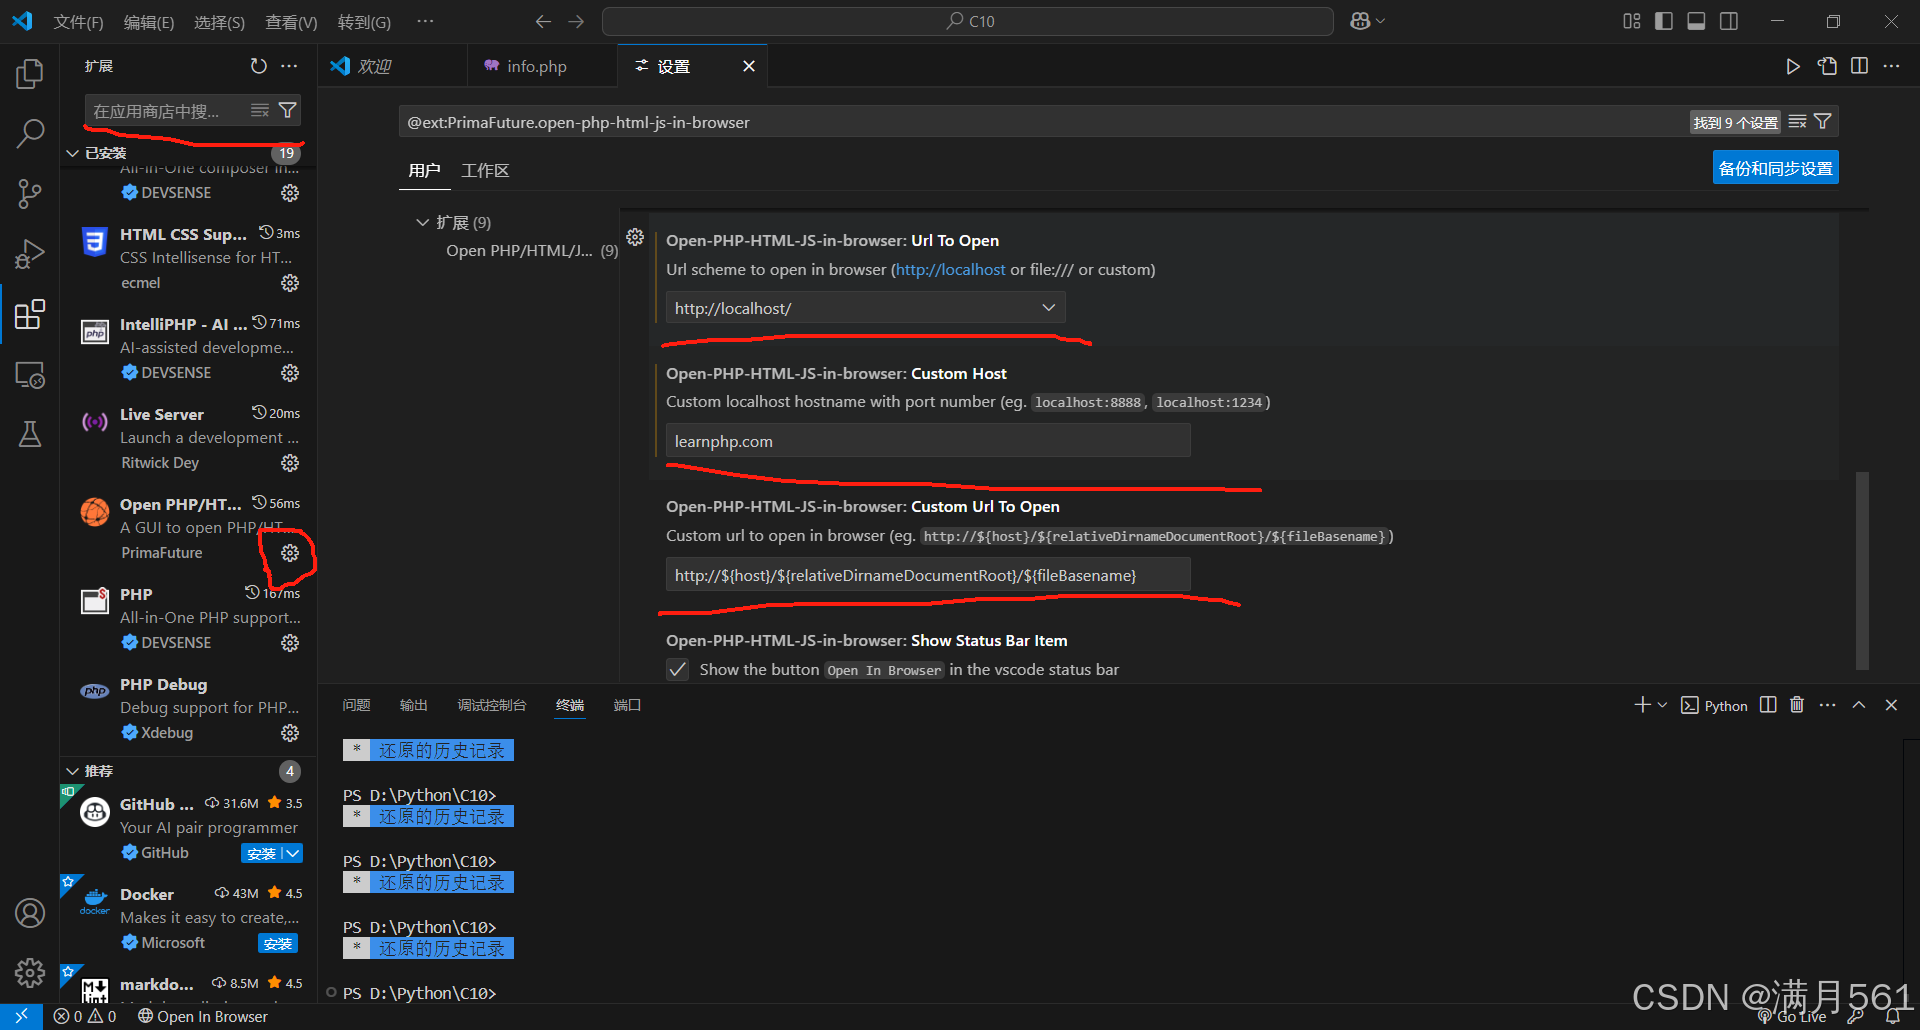Kill terminal with trash icon
The width and height of the screenshot is (1920, 1030).
tap(1797, 705)
